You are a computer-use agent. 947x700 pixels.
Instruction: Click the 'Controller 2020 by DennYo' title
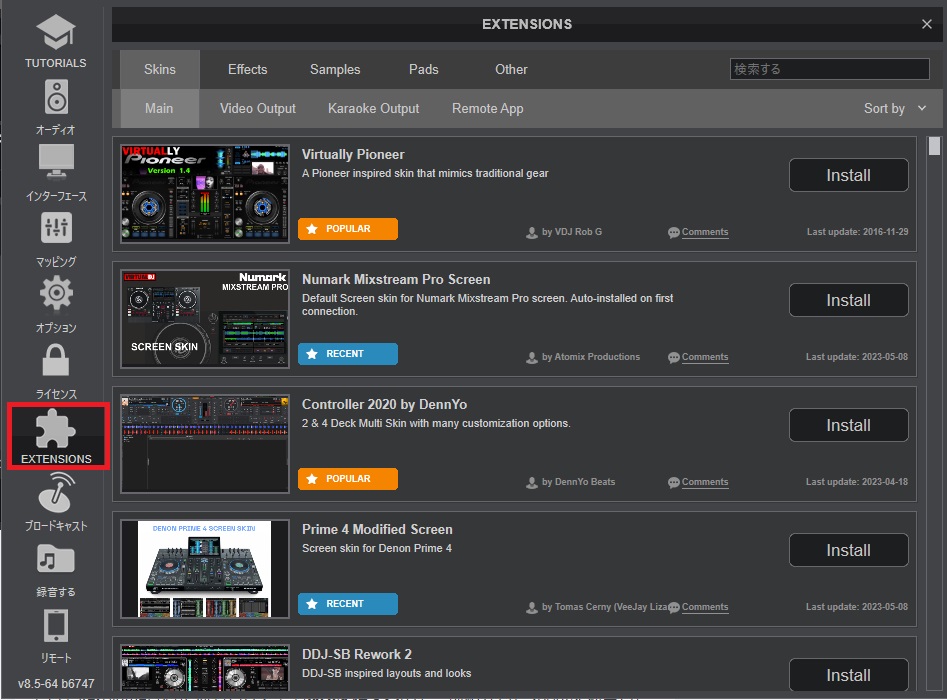(384, 405)
